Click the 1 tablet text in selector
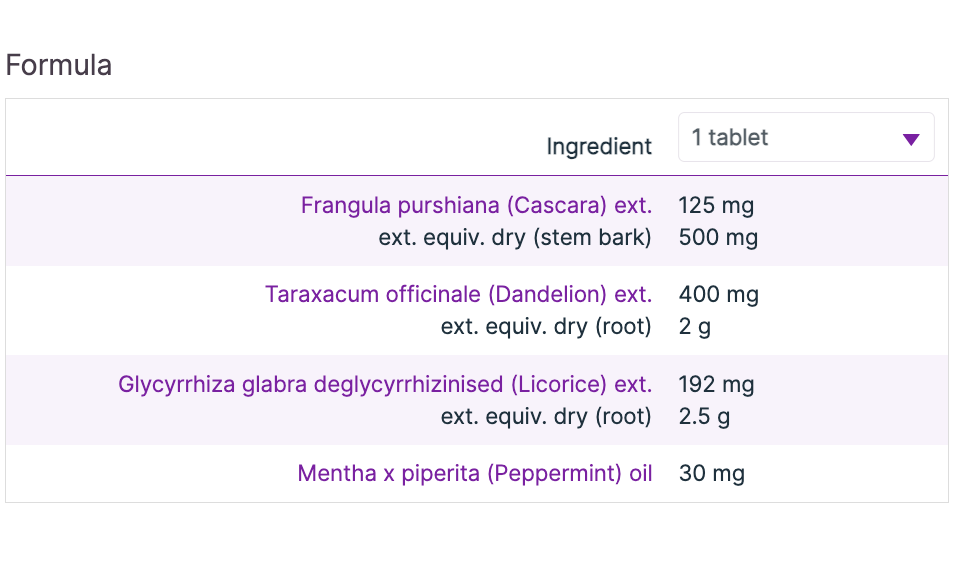The width and height of the screenshot is (954, 564). (730, 138)
